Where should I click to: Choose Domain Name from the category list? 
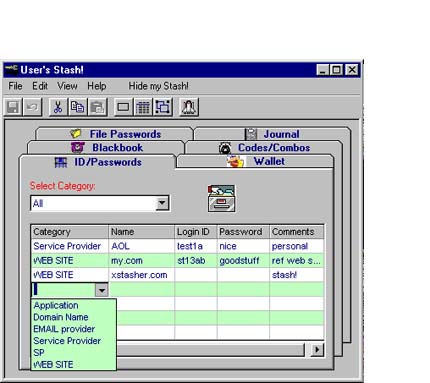pos(61,317)
